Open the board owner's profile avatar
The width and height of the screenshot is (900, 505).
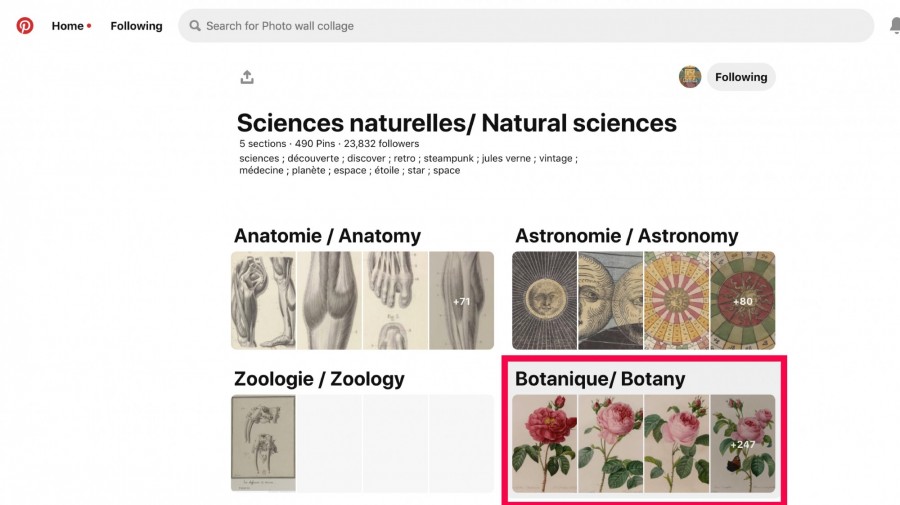[690, 77]
